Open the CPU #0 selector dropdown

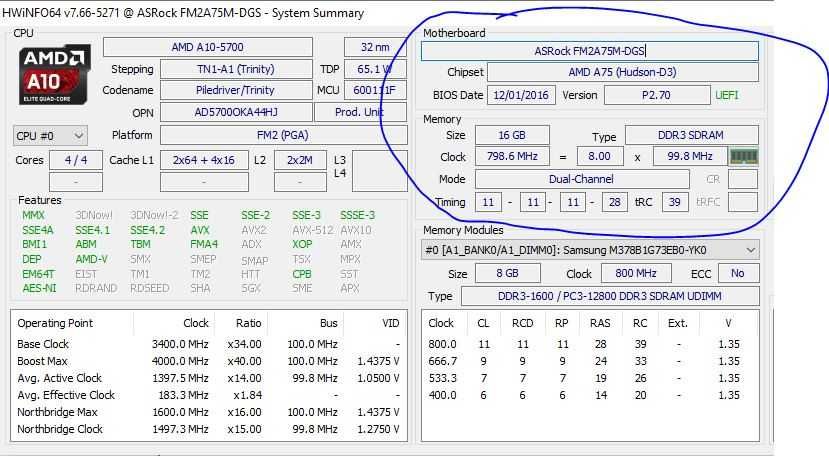50,136
